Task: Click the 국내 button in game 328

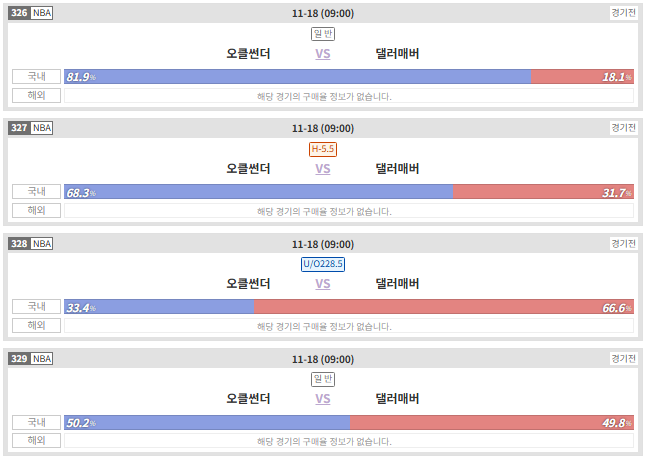Action: click(x=36, y=307)
